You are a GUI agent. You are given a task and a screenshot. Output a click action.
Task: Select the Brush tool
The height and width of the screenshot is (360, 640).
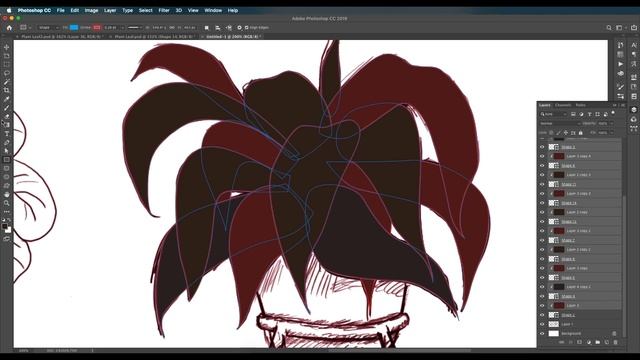tap(7, 108)
